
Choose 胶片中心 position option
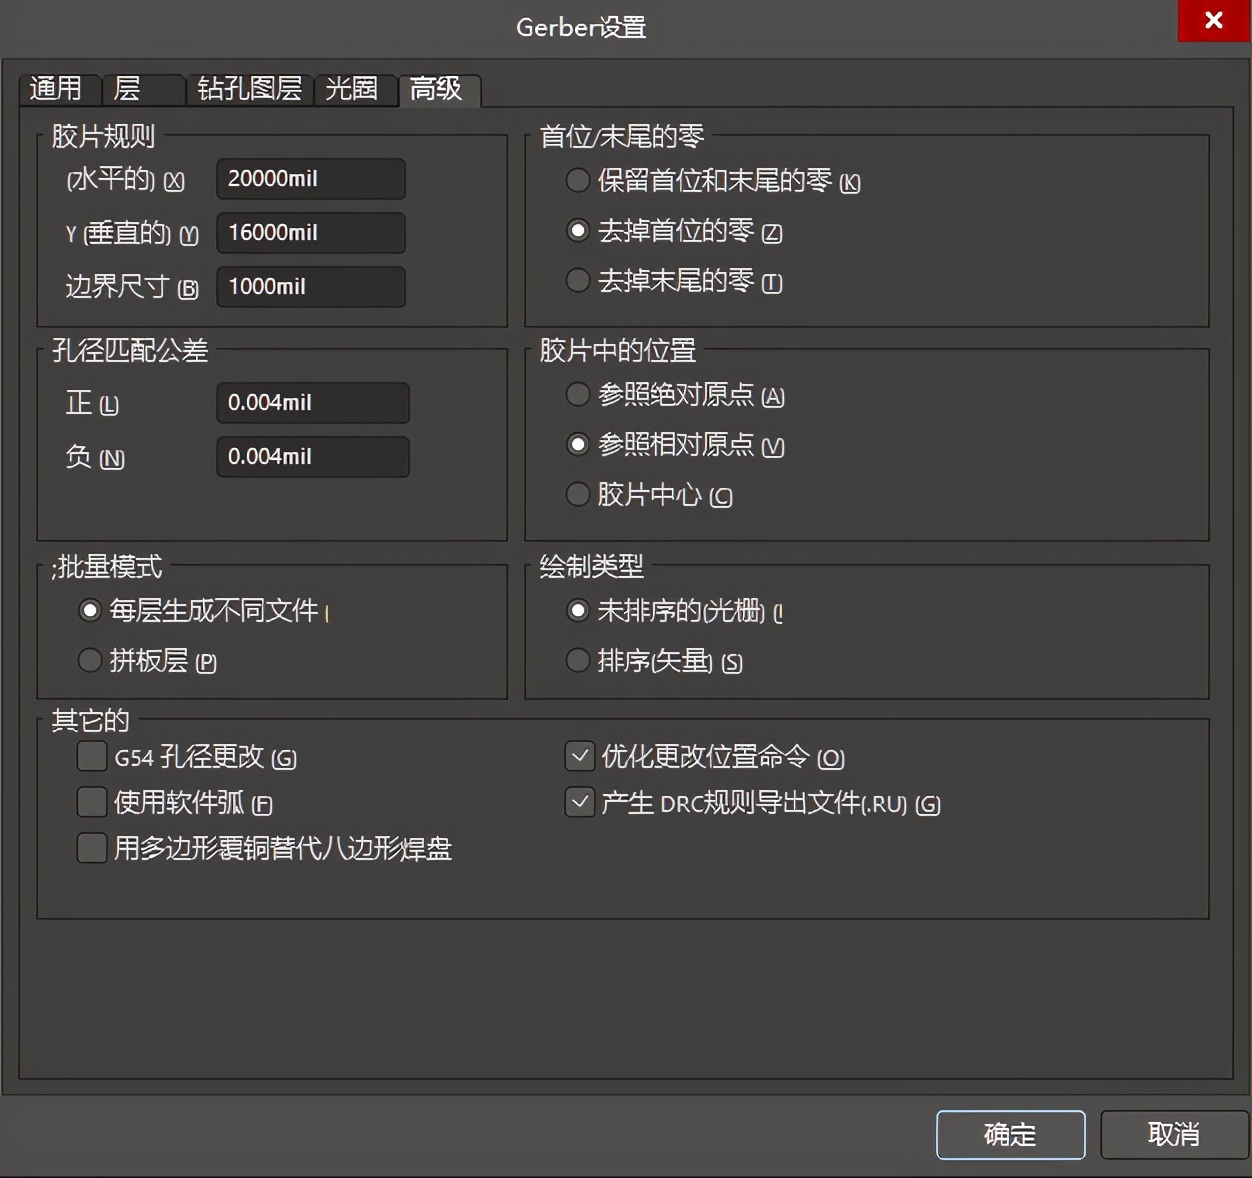pyautogui.click(x=578, y=494)
